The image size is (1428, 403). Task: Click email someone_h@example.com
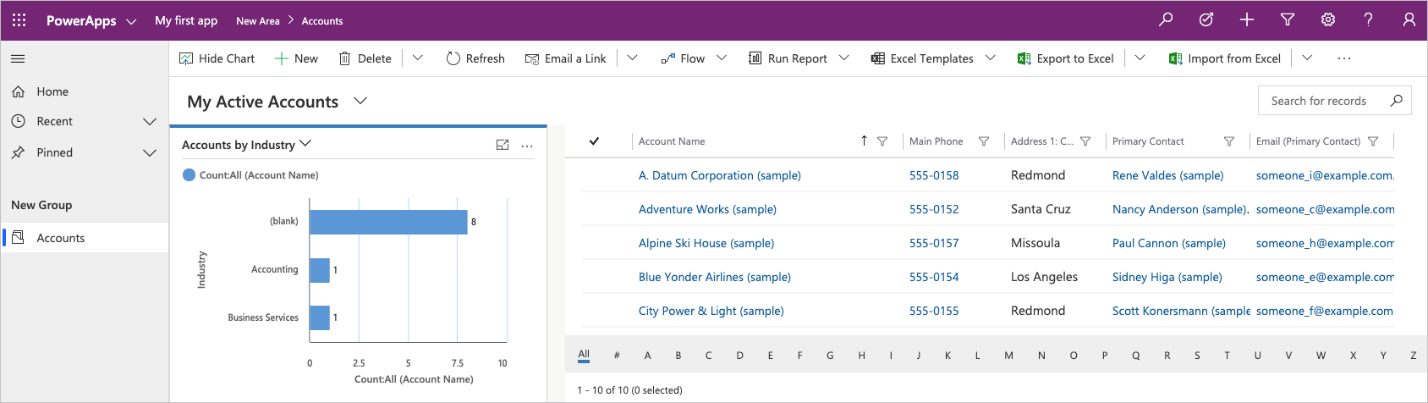pyautogui.click(x=1325, y=243)
